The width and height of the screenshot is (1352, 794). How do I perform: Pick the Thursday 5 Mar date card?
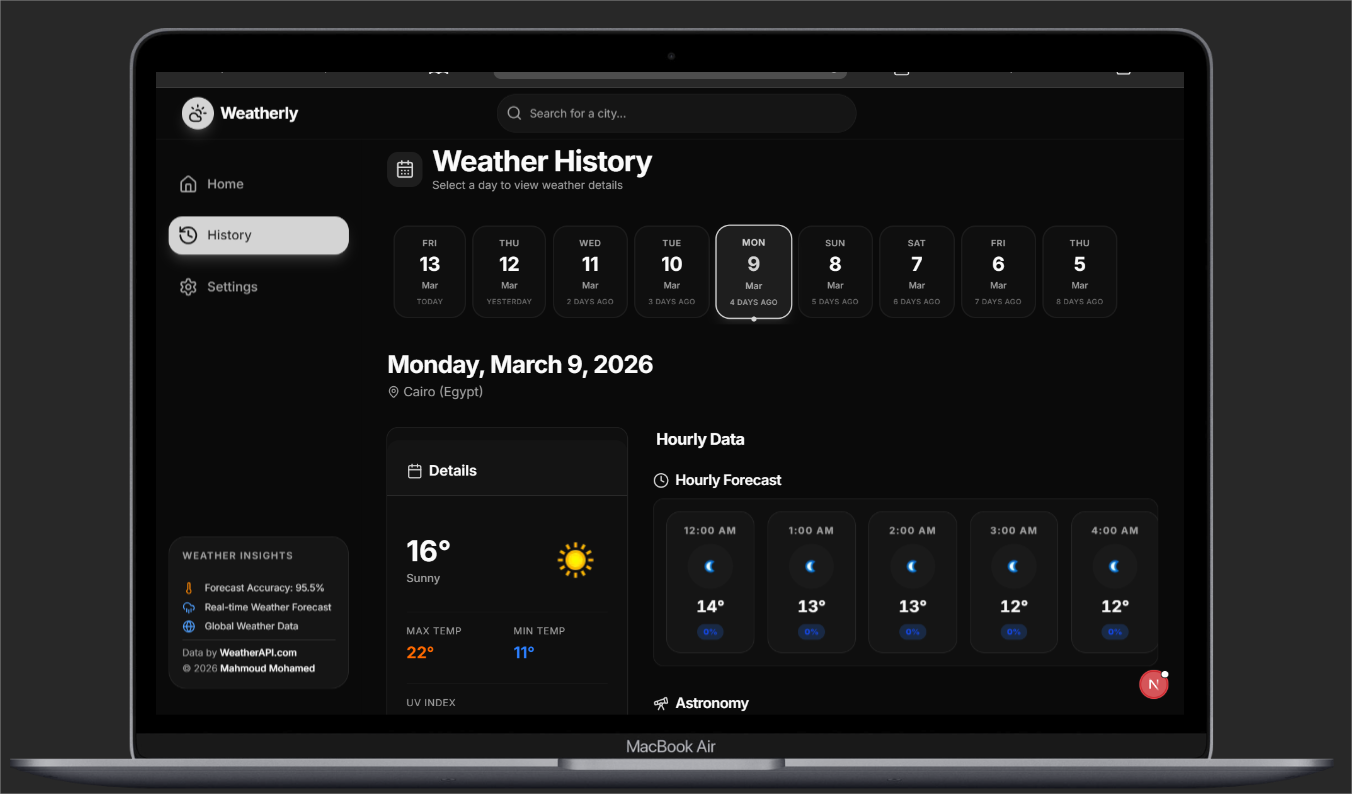(1079, 272)
